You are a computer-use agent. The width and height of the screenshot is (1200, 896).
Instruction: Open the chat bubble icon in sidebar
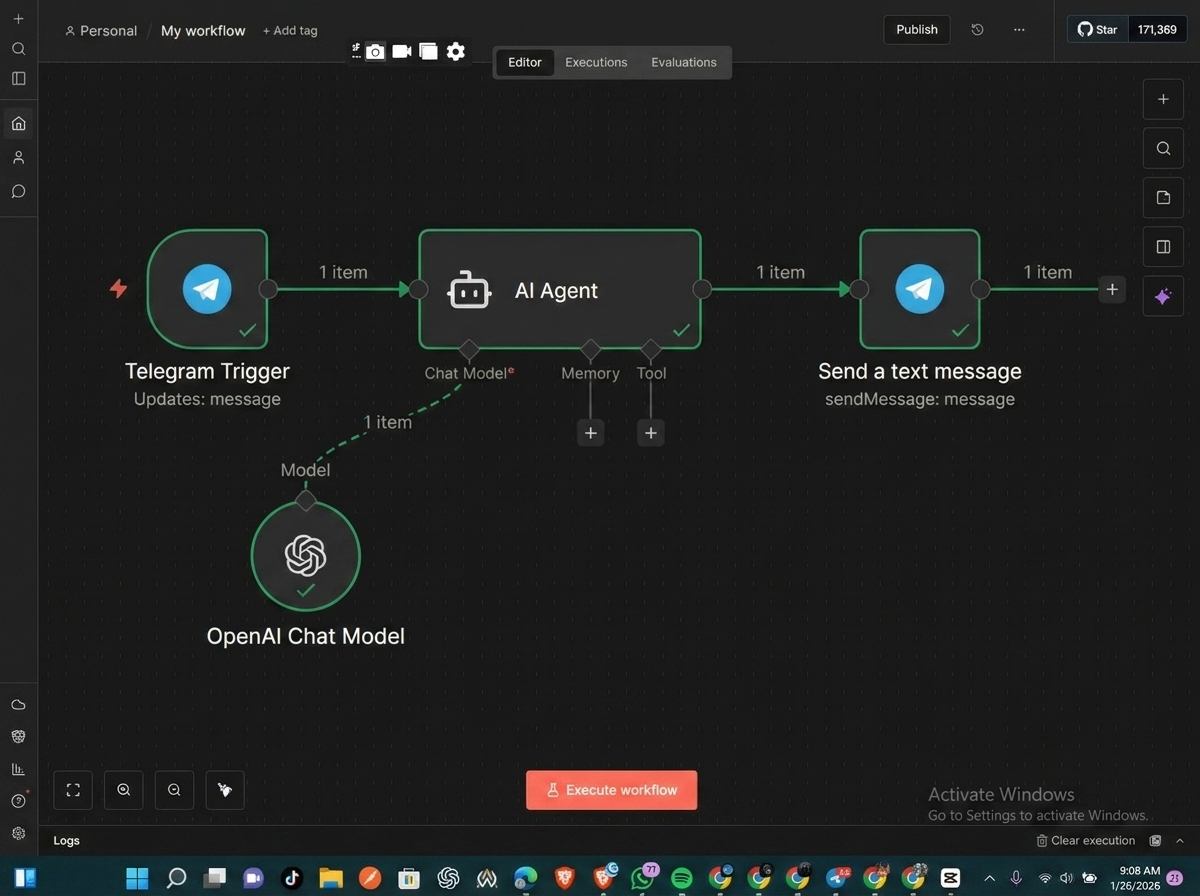coord(18,191)
